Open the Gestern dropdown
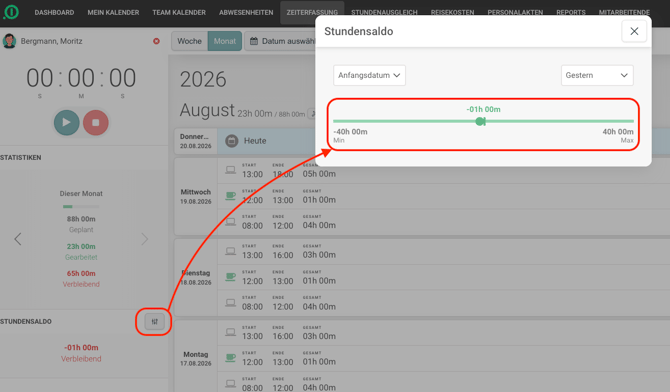This screenshot has height=392, width=670. click(x=597, y=75)
